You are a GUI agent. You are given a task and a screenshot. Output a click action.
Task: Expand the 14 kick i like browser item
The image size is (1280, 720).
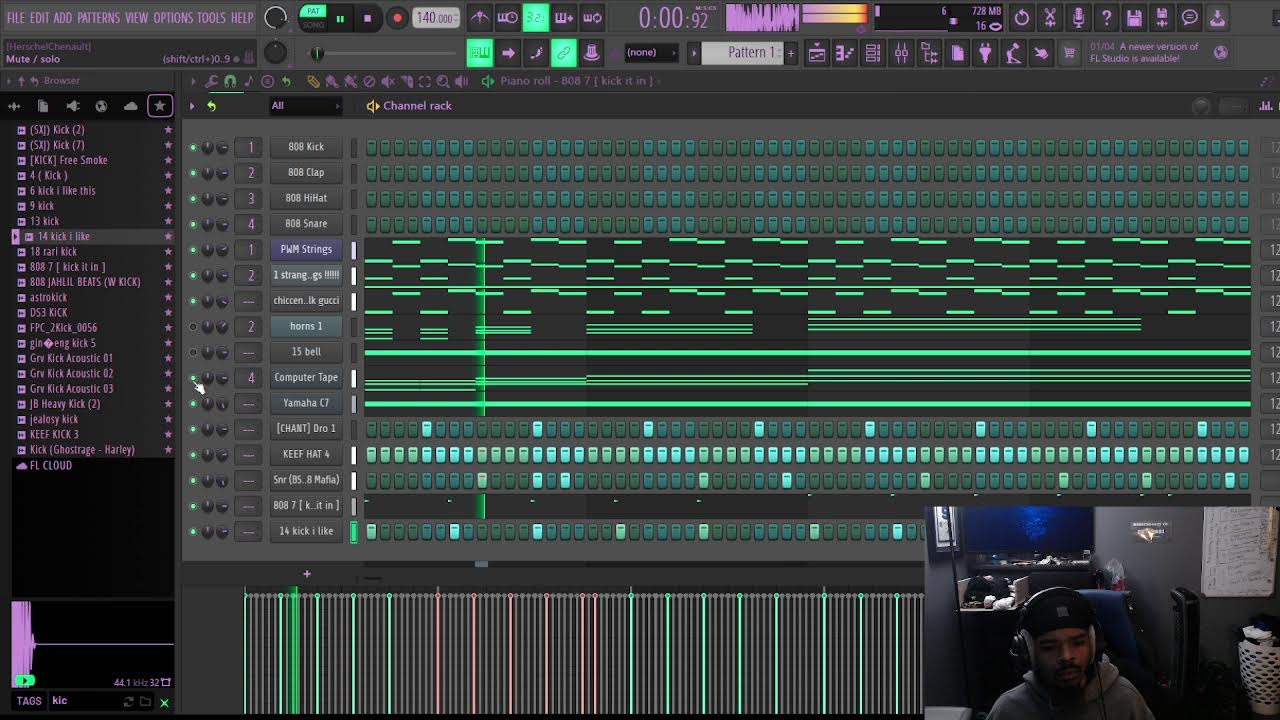[15, 237]
